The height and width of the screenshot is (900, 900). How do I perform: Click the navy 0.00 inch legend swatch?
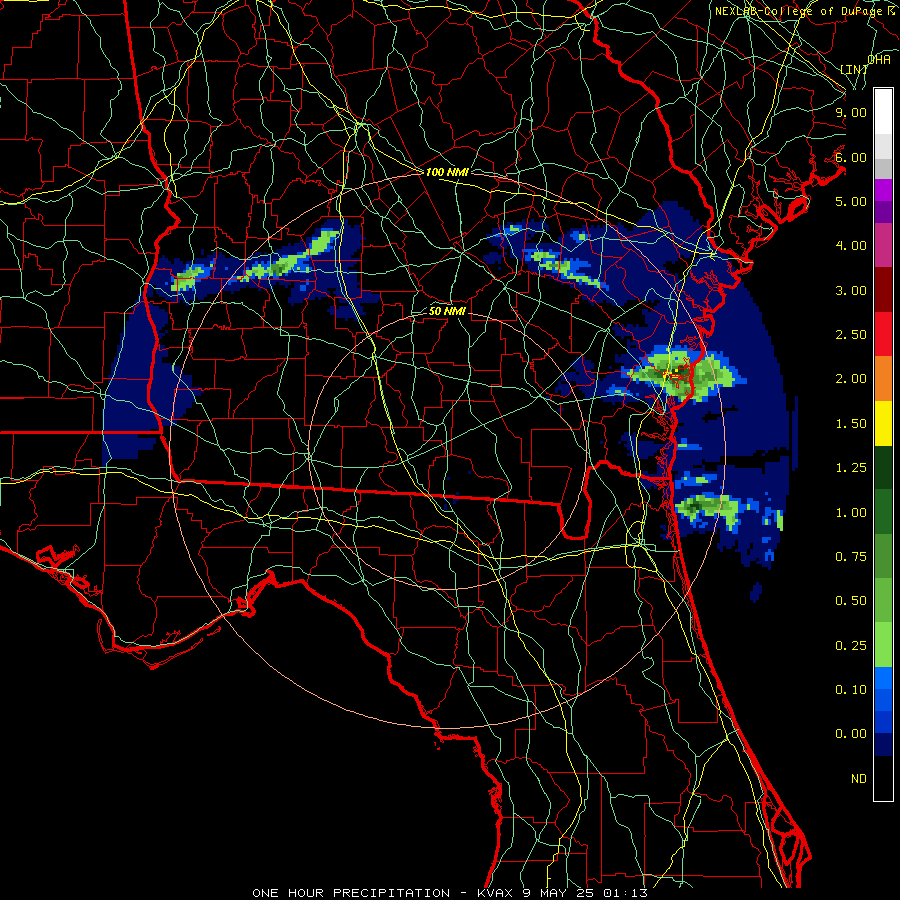883,745
